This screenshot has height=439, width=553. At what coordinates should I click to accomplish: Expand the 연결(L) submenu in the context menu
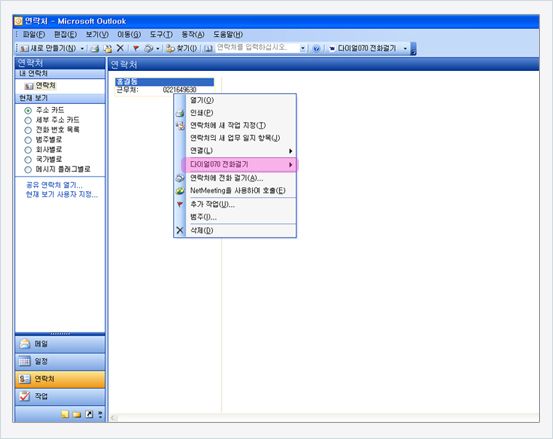pos(235,151)
